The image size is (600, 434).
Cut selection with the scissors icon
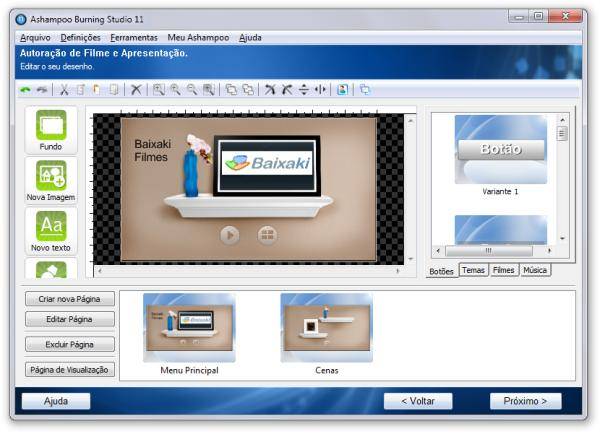coord(64,90)
